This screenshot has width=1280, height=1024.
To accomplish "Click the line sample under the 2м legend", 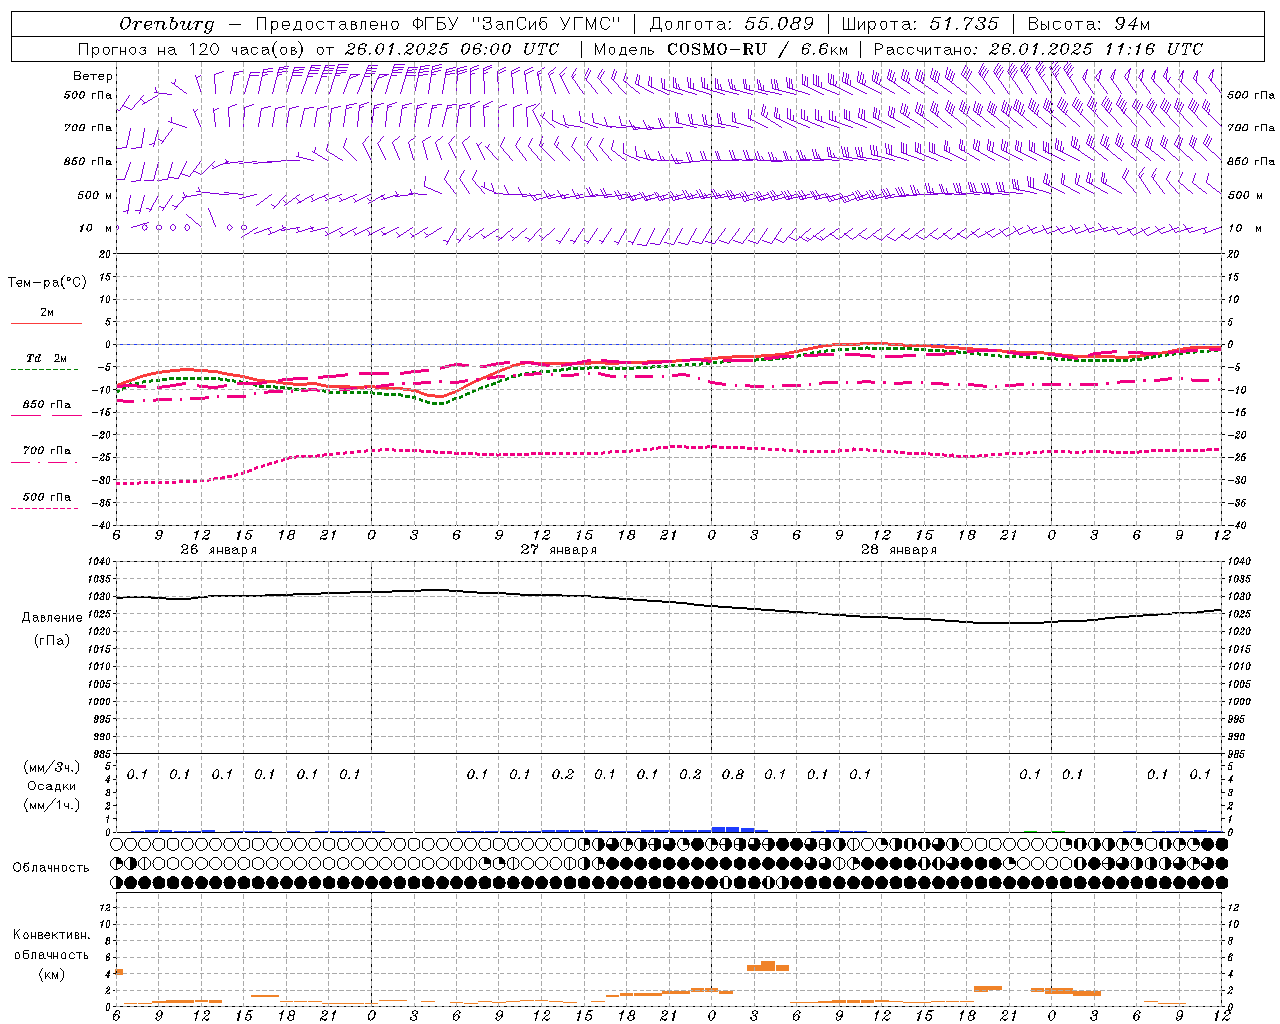I will tap(46, 324).
